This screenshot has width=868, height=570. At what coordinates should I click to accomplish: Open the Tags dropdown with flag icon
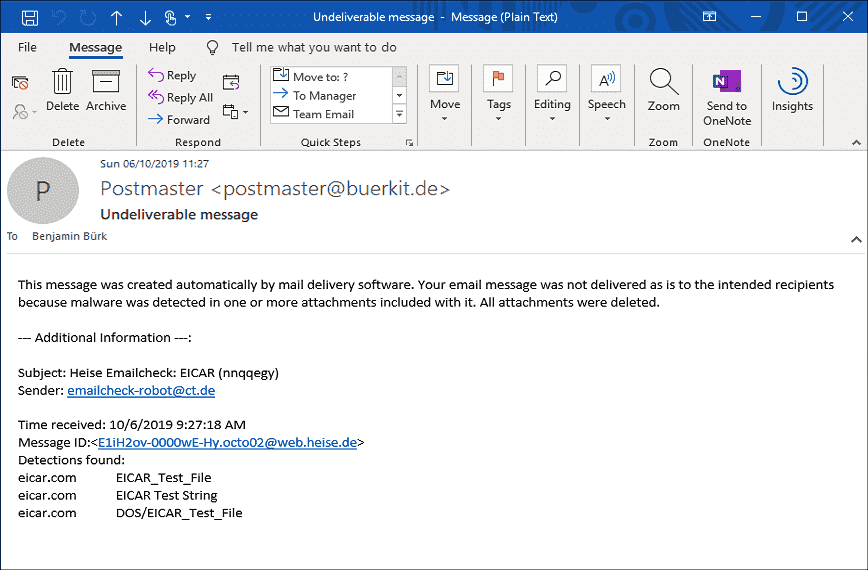coord(498,94)
